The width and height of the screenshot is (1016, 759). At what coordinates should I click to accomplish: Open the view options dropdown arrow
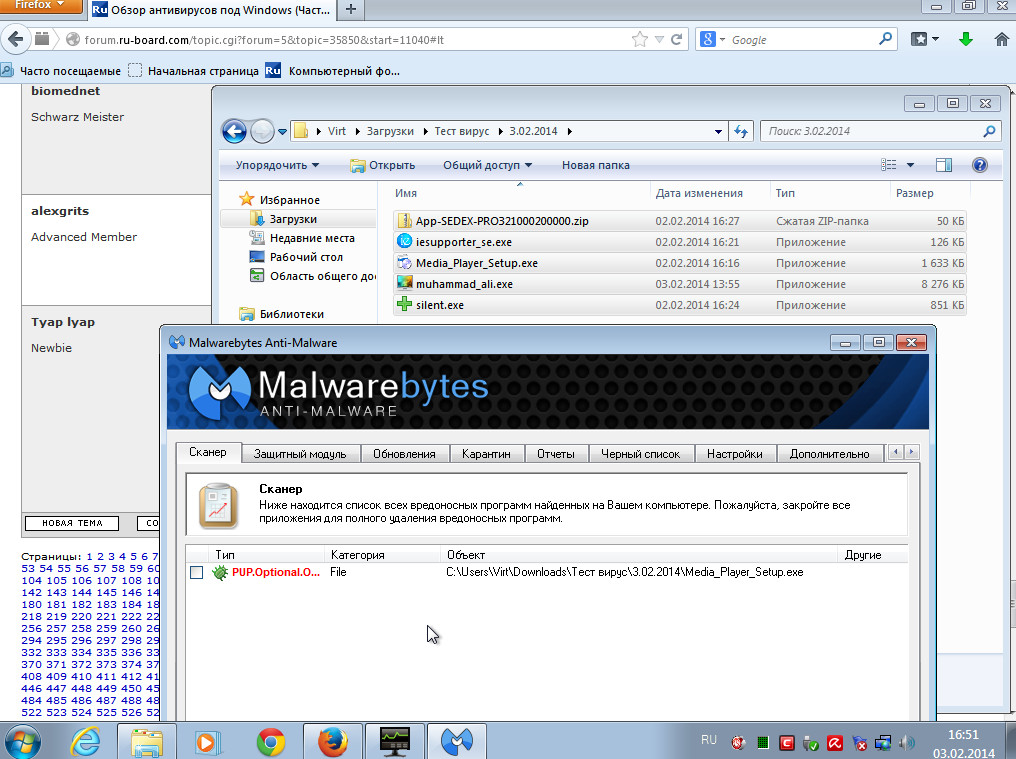pos(910,165)
